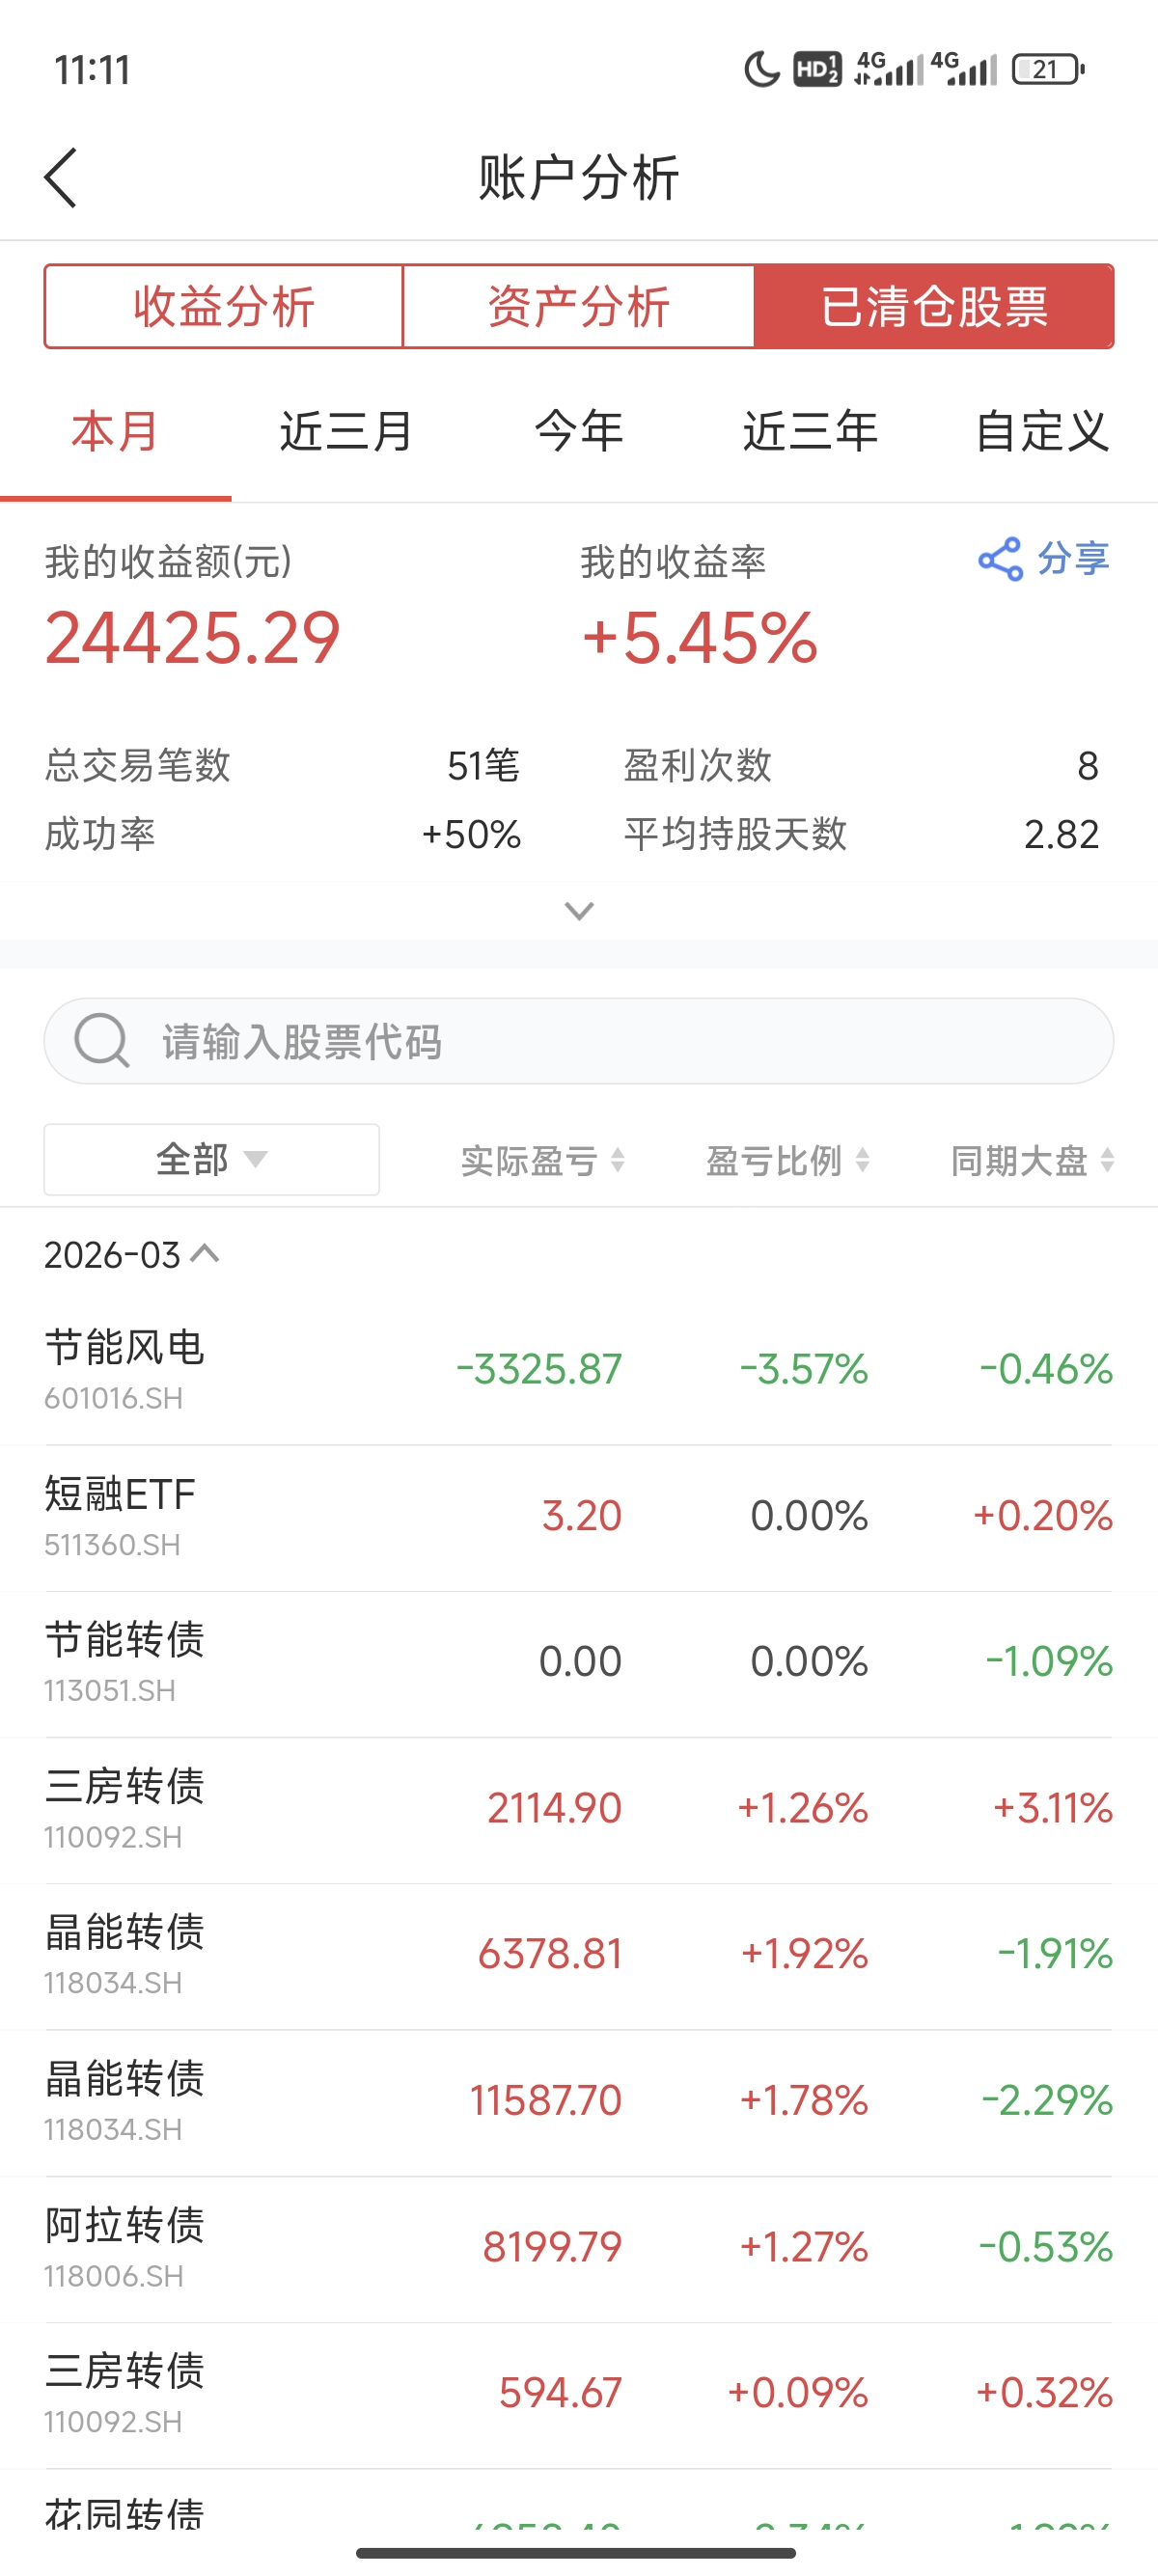
Task: Select the 自定义 time range
Action: click(x=1041, y=432)
